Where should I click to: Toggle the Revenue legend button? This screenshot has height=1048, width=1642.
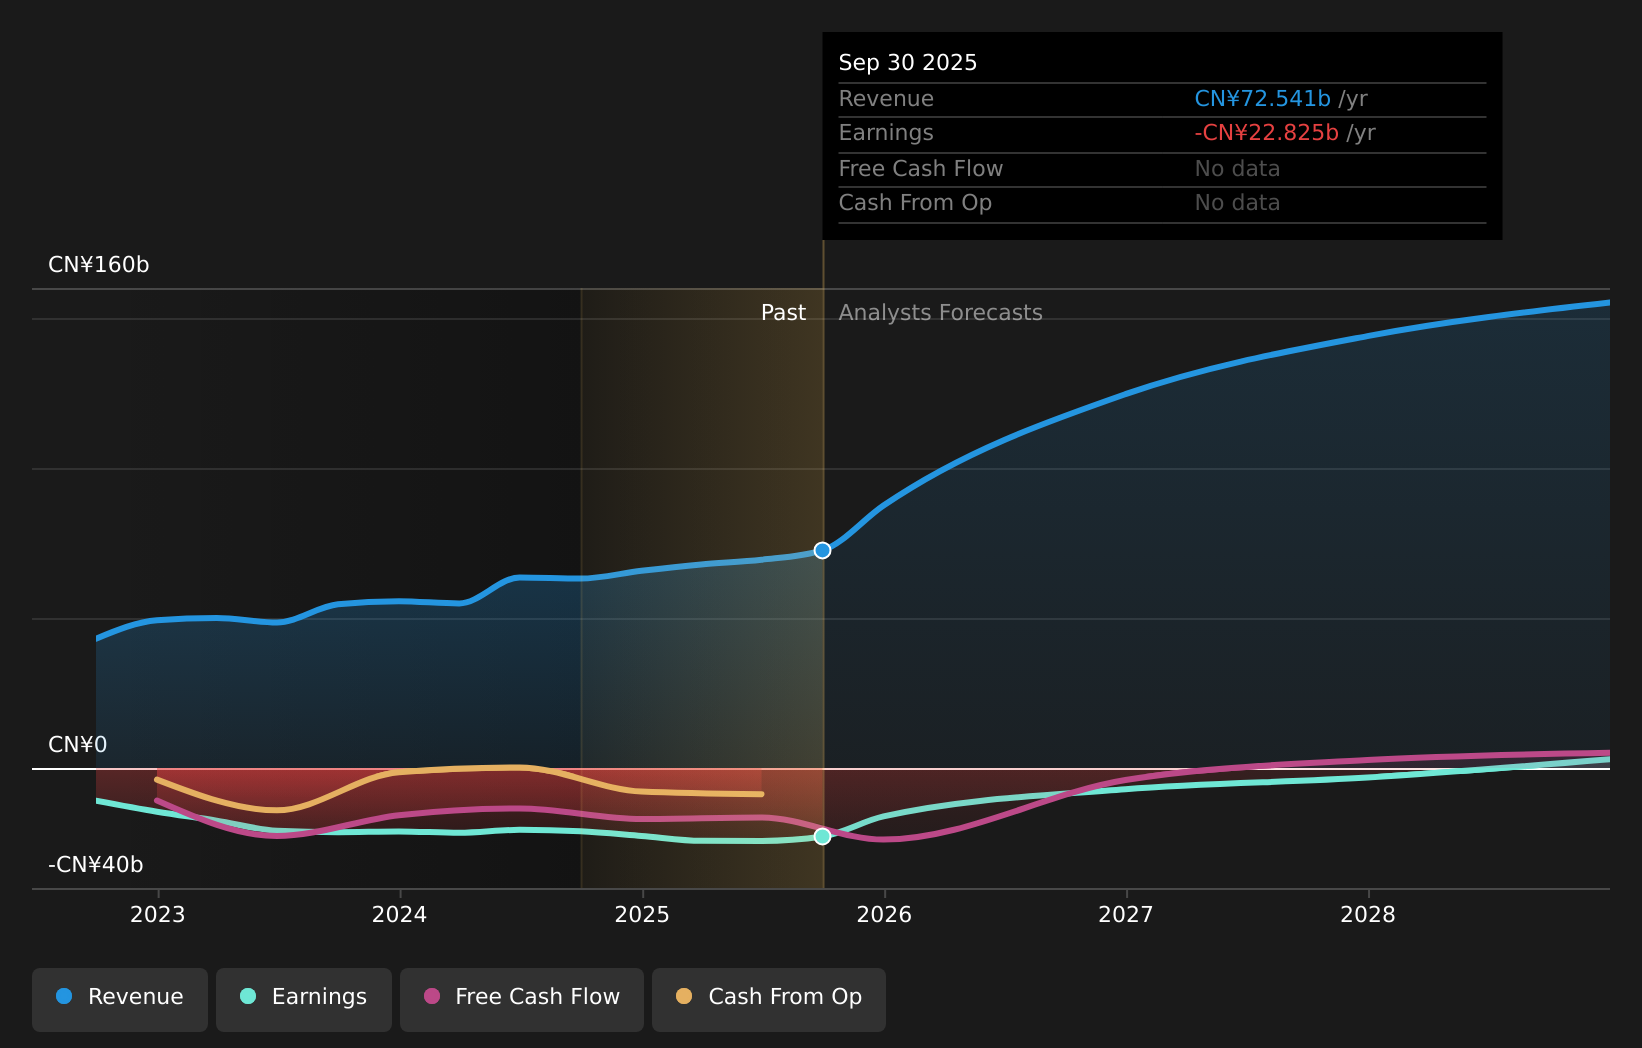[120, 999]
